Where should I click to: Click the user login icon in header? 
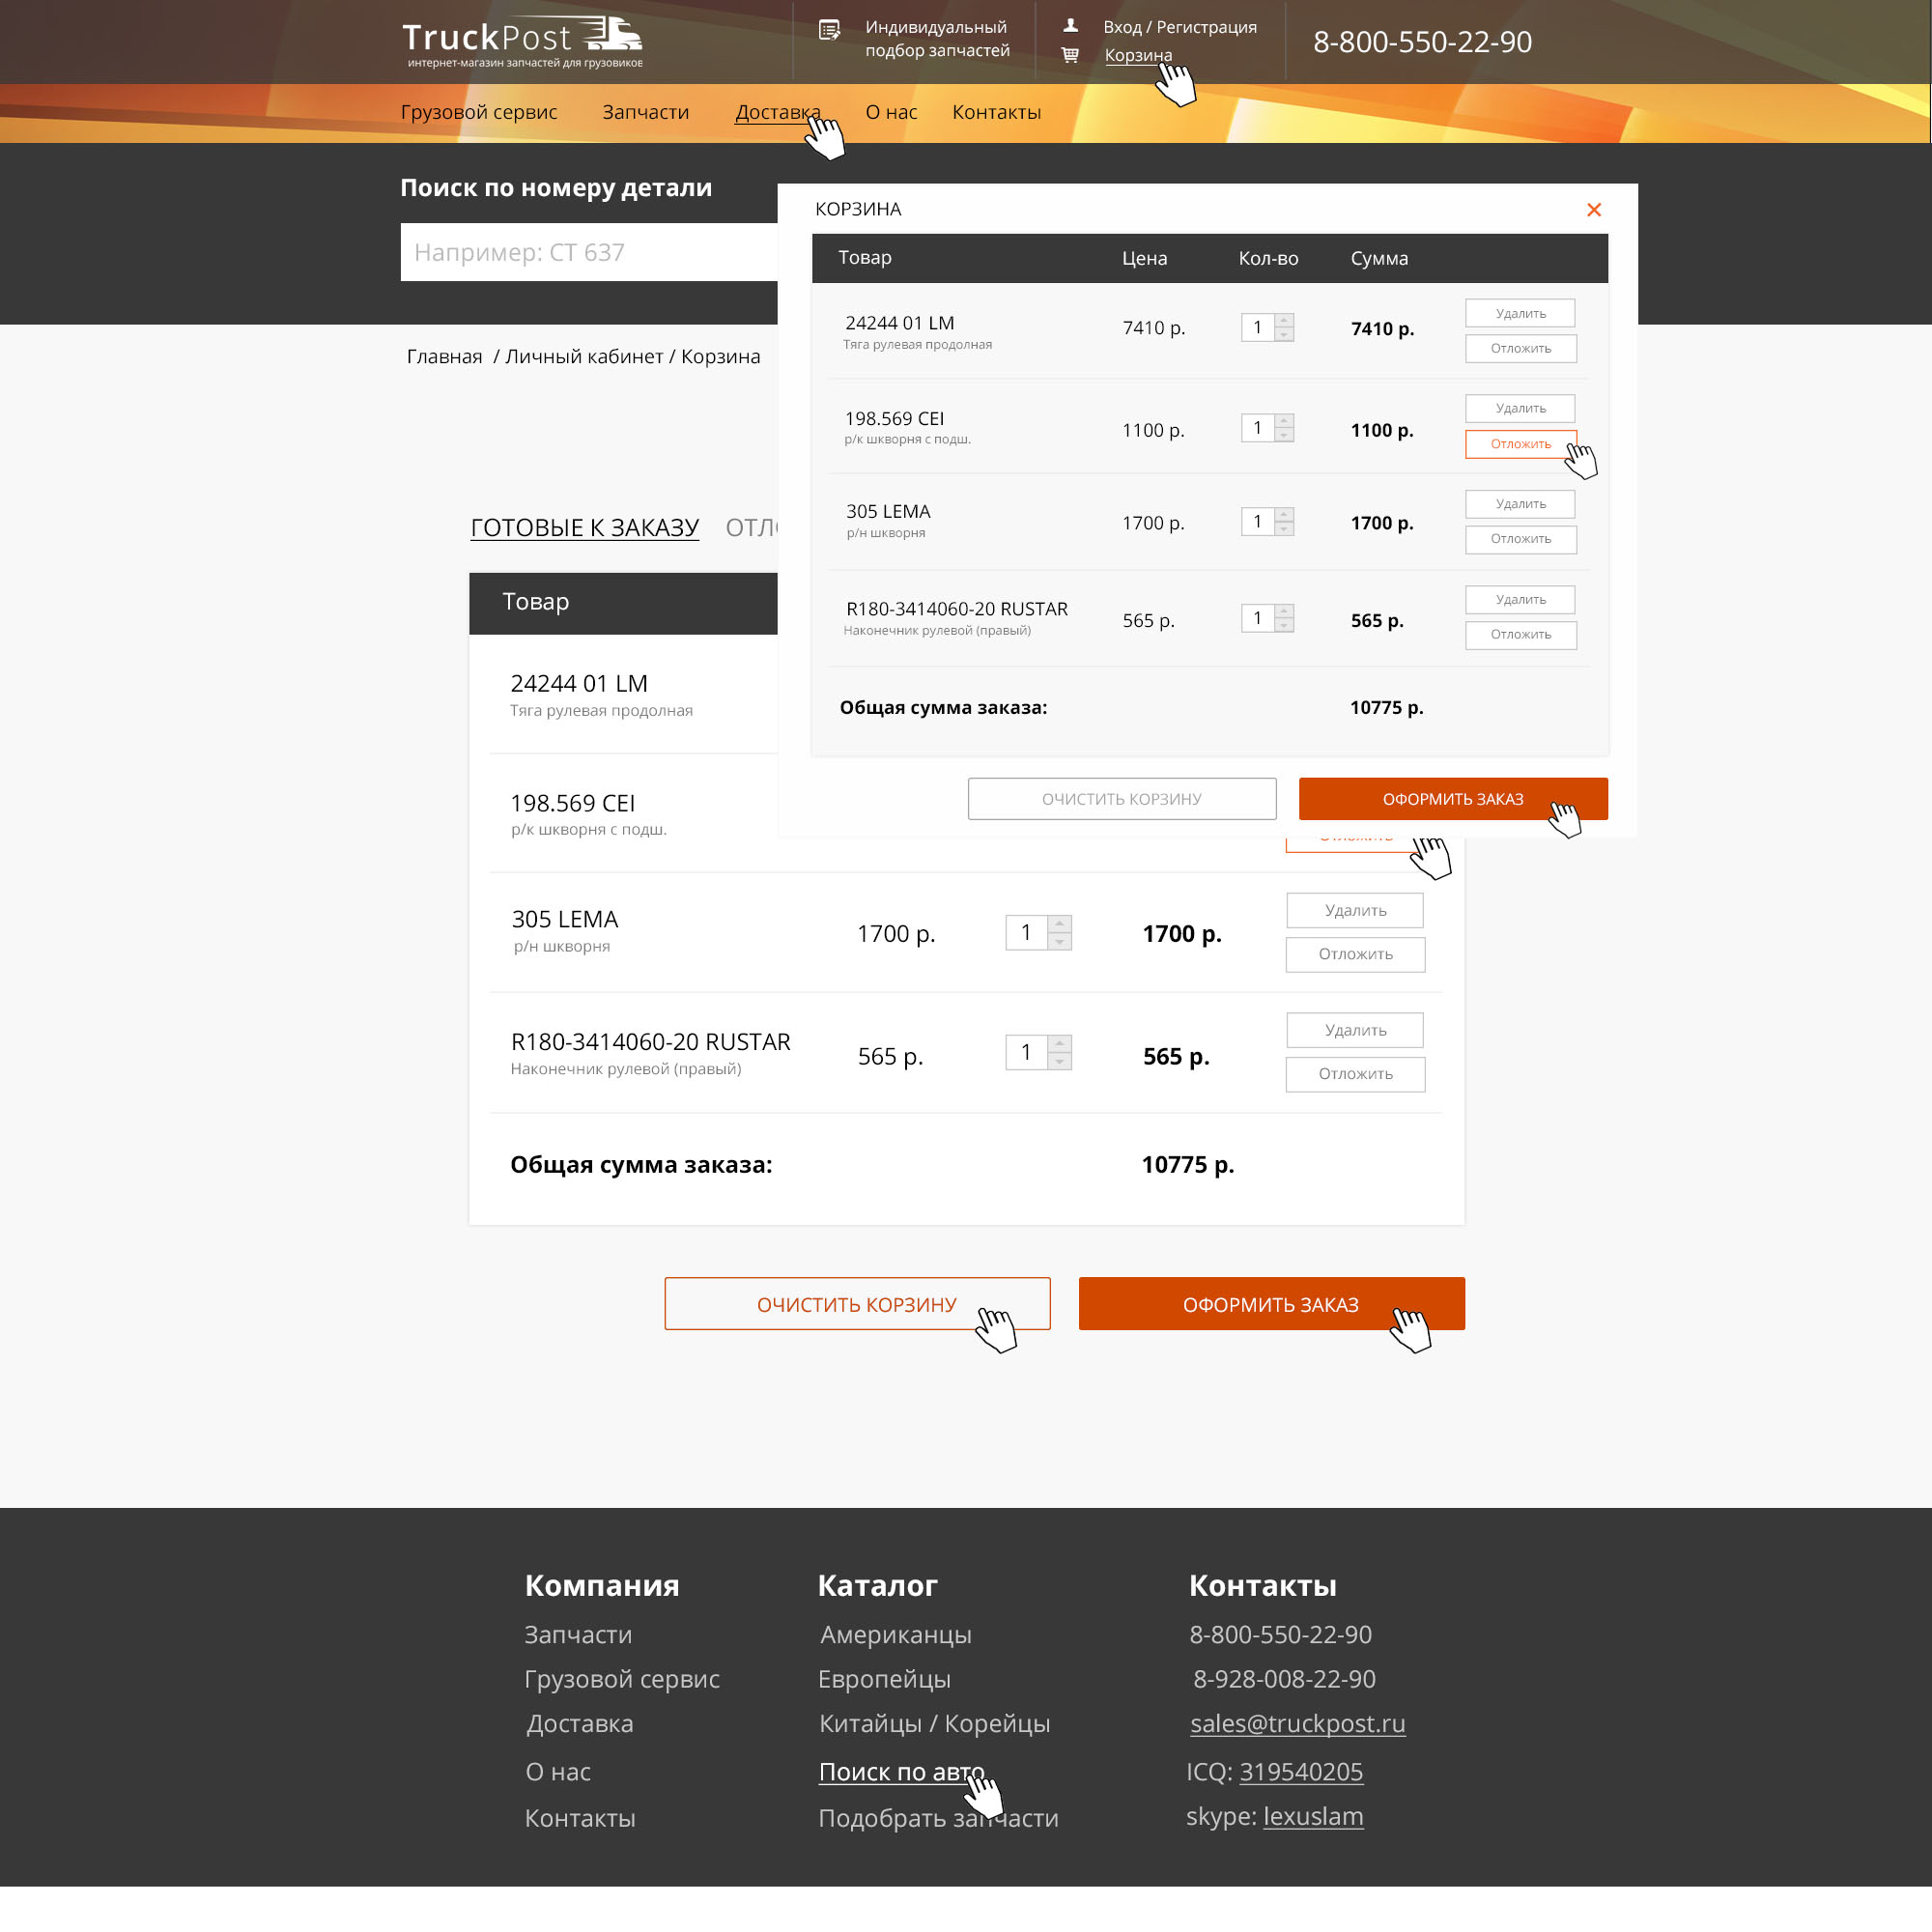[x=1070, y=26]
